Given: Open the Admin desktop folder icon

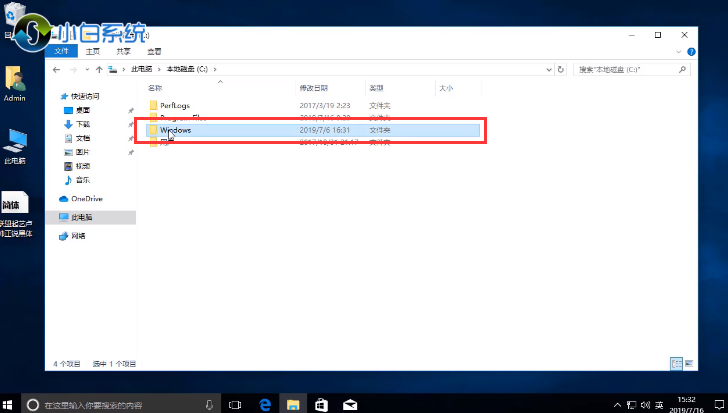Looking at the screenshot, I should [x=15, y=84].
